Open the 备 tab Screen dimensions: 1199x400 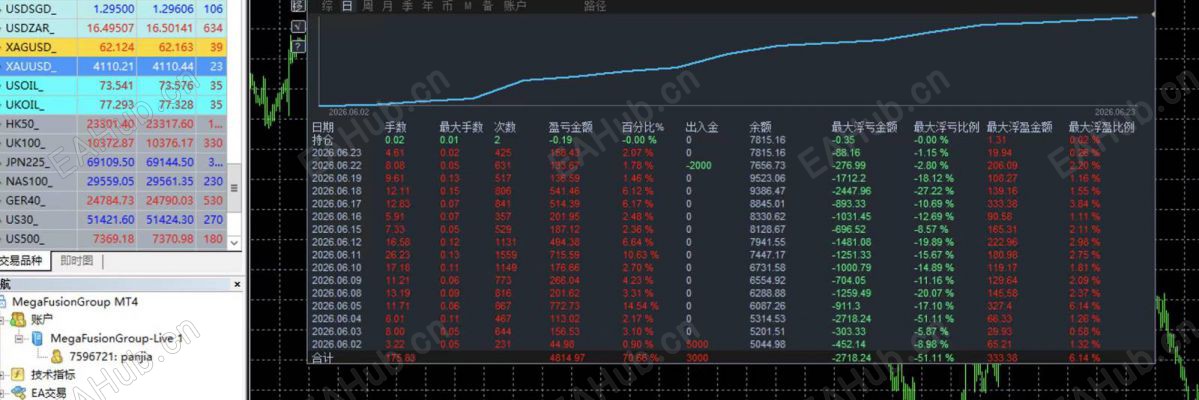488,6
